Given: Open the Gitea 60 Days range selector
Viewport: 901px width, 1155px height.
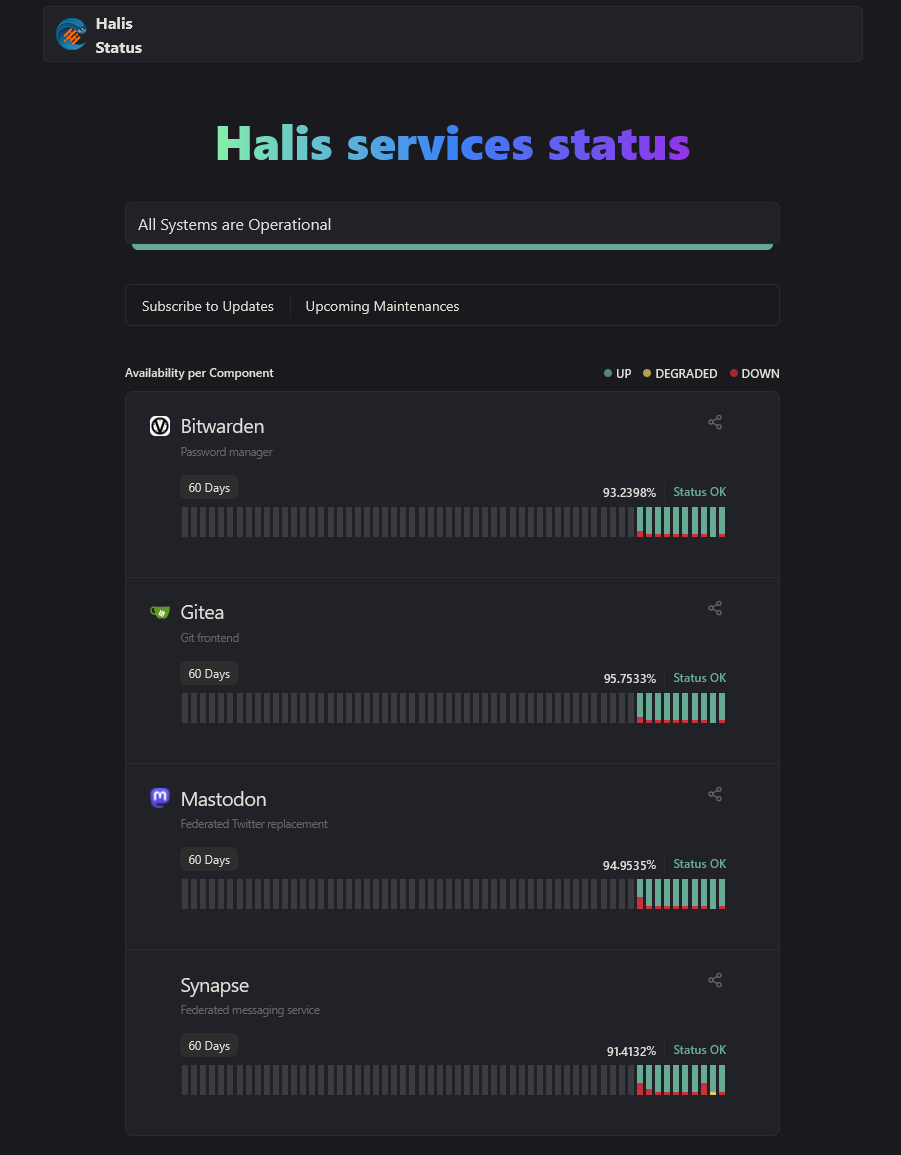Looking at the screenshot, I should point(209,673).
